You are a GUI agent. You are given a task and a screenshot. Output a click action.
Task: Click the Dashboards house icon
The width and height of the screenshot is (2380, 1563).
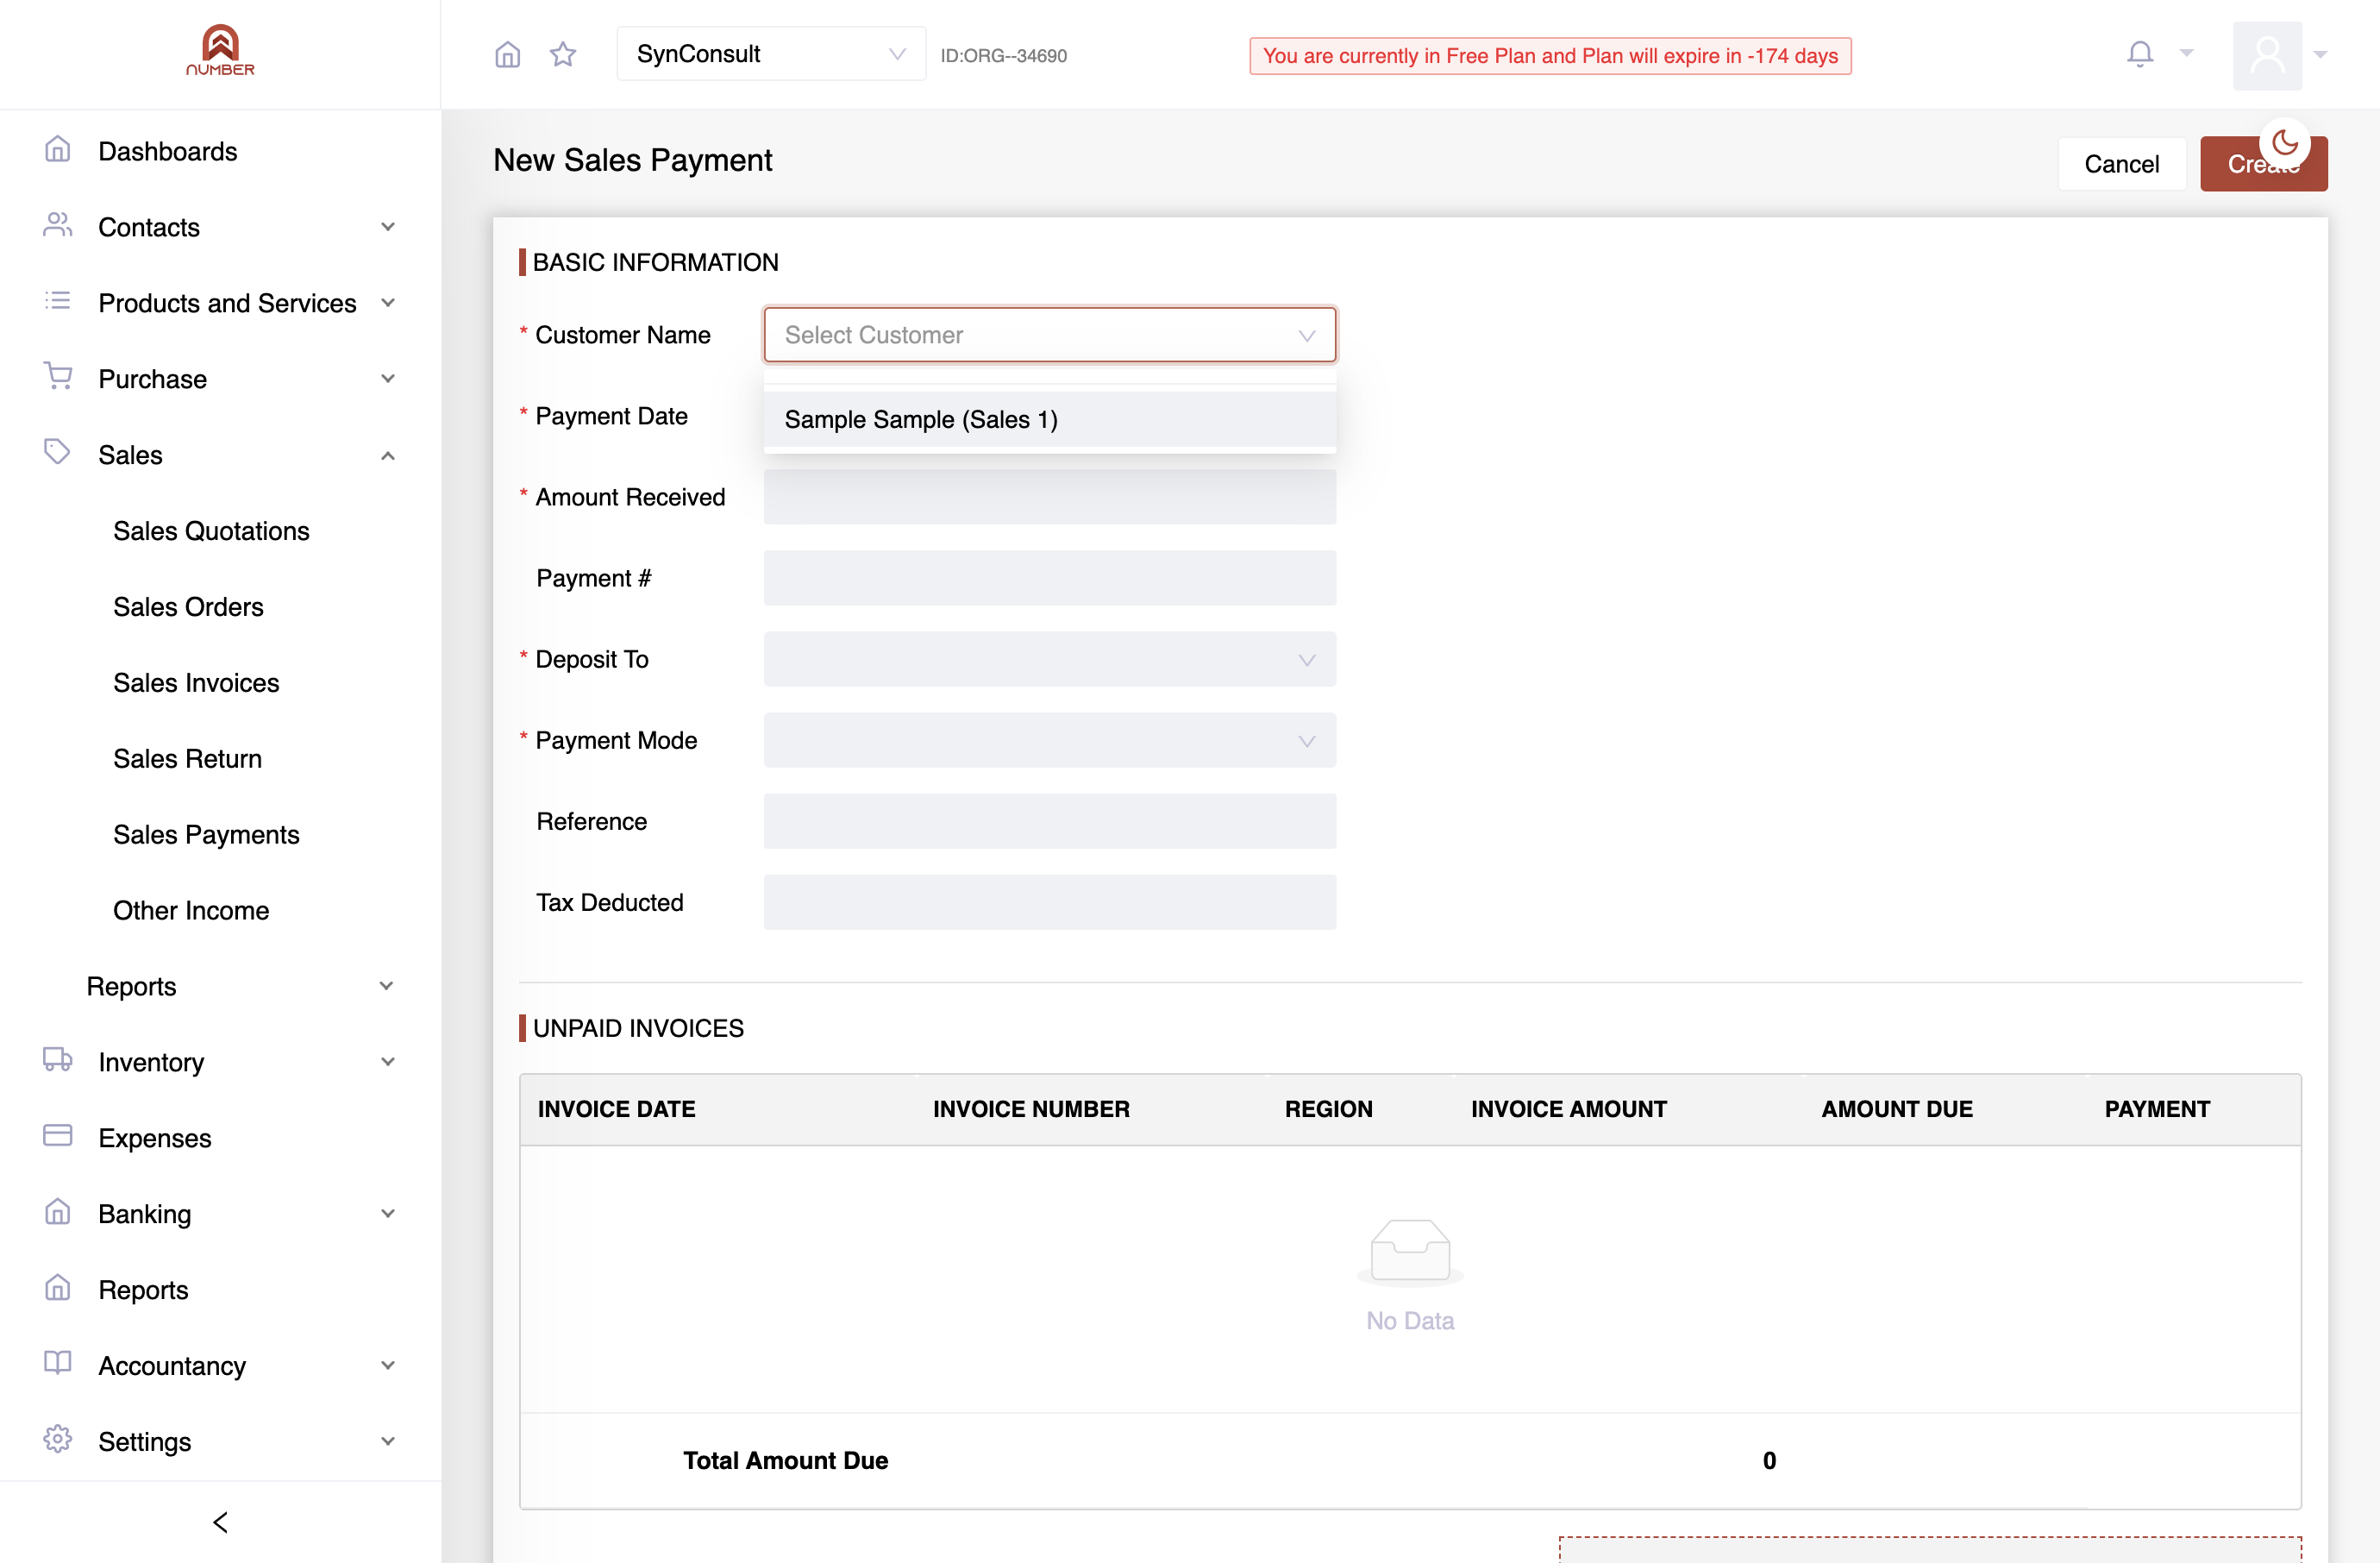[x=58, y=150]
